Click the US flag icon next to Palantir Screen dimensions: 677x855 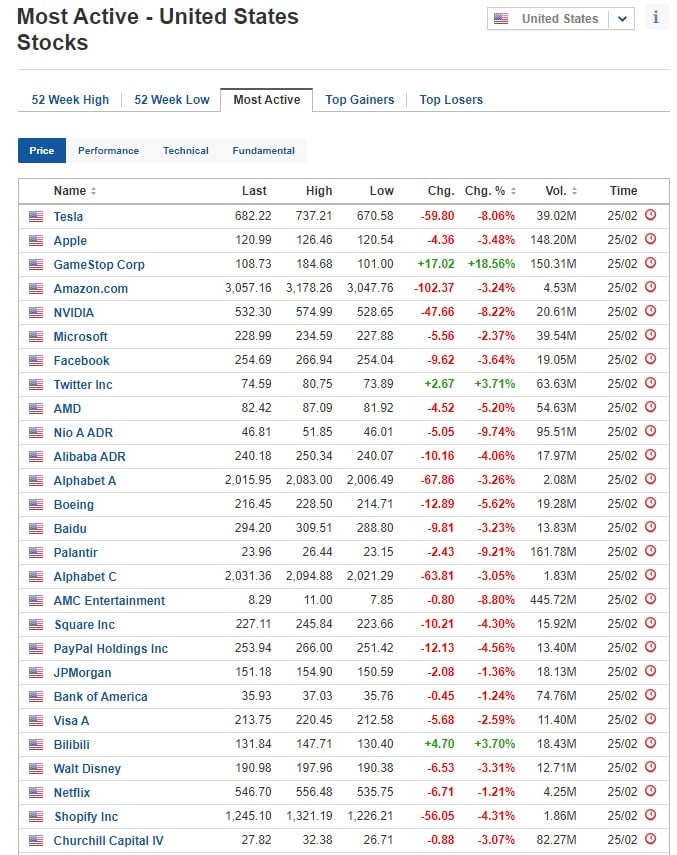tap(36, 552)
